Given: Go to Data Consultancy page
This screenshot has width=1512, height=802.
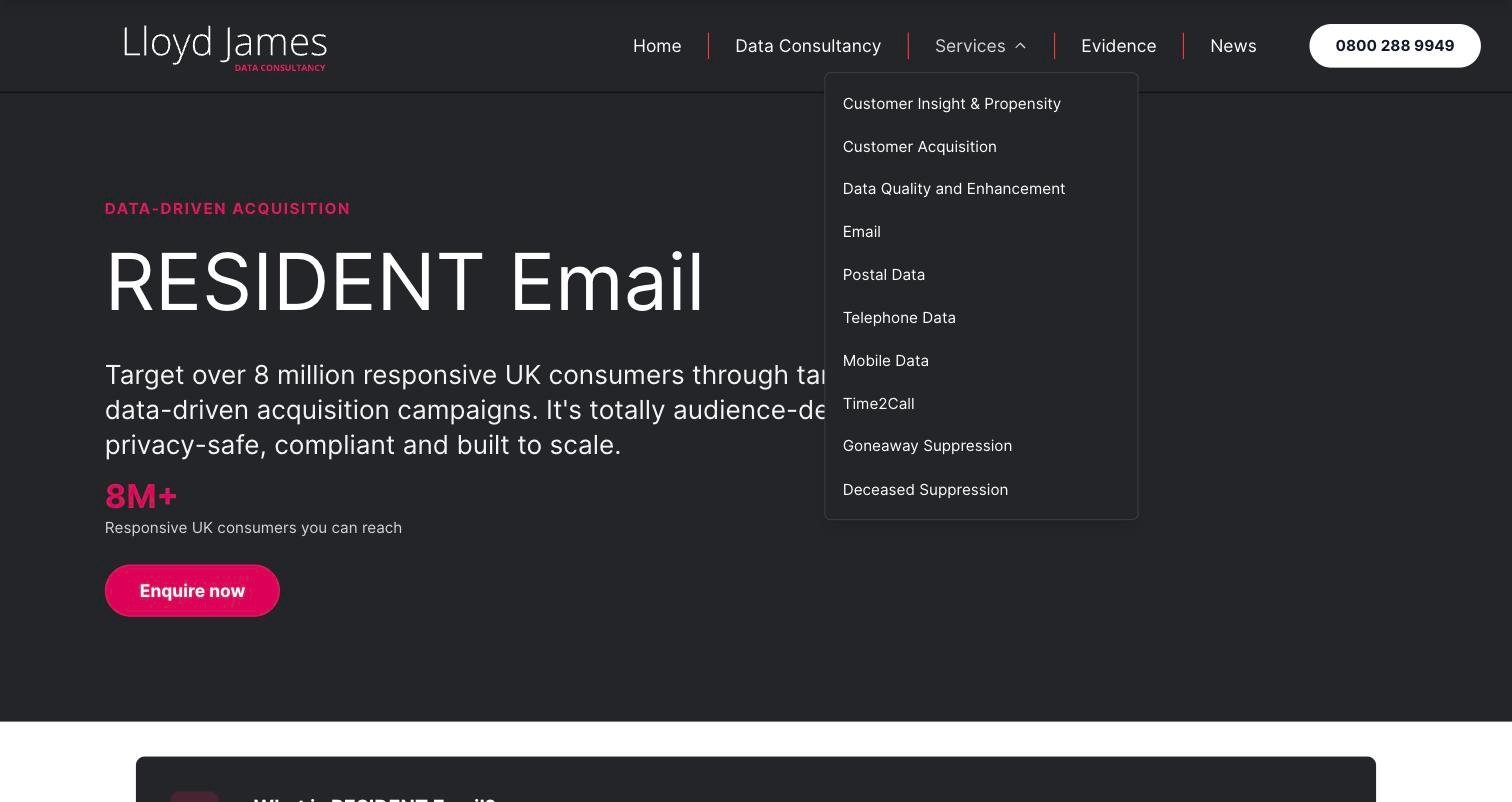Looking at the screenshot, I should (x=808, y=46).
